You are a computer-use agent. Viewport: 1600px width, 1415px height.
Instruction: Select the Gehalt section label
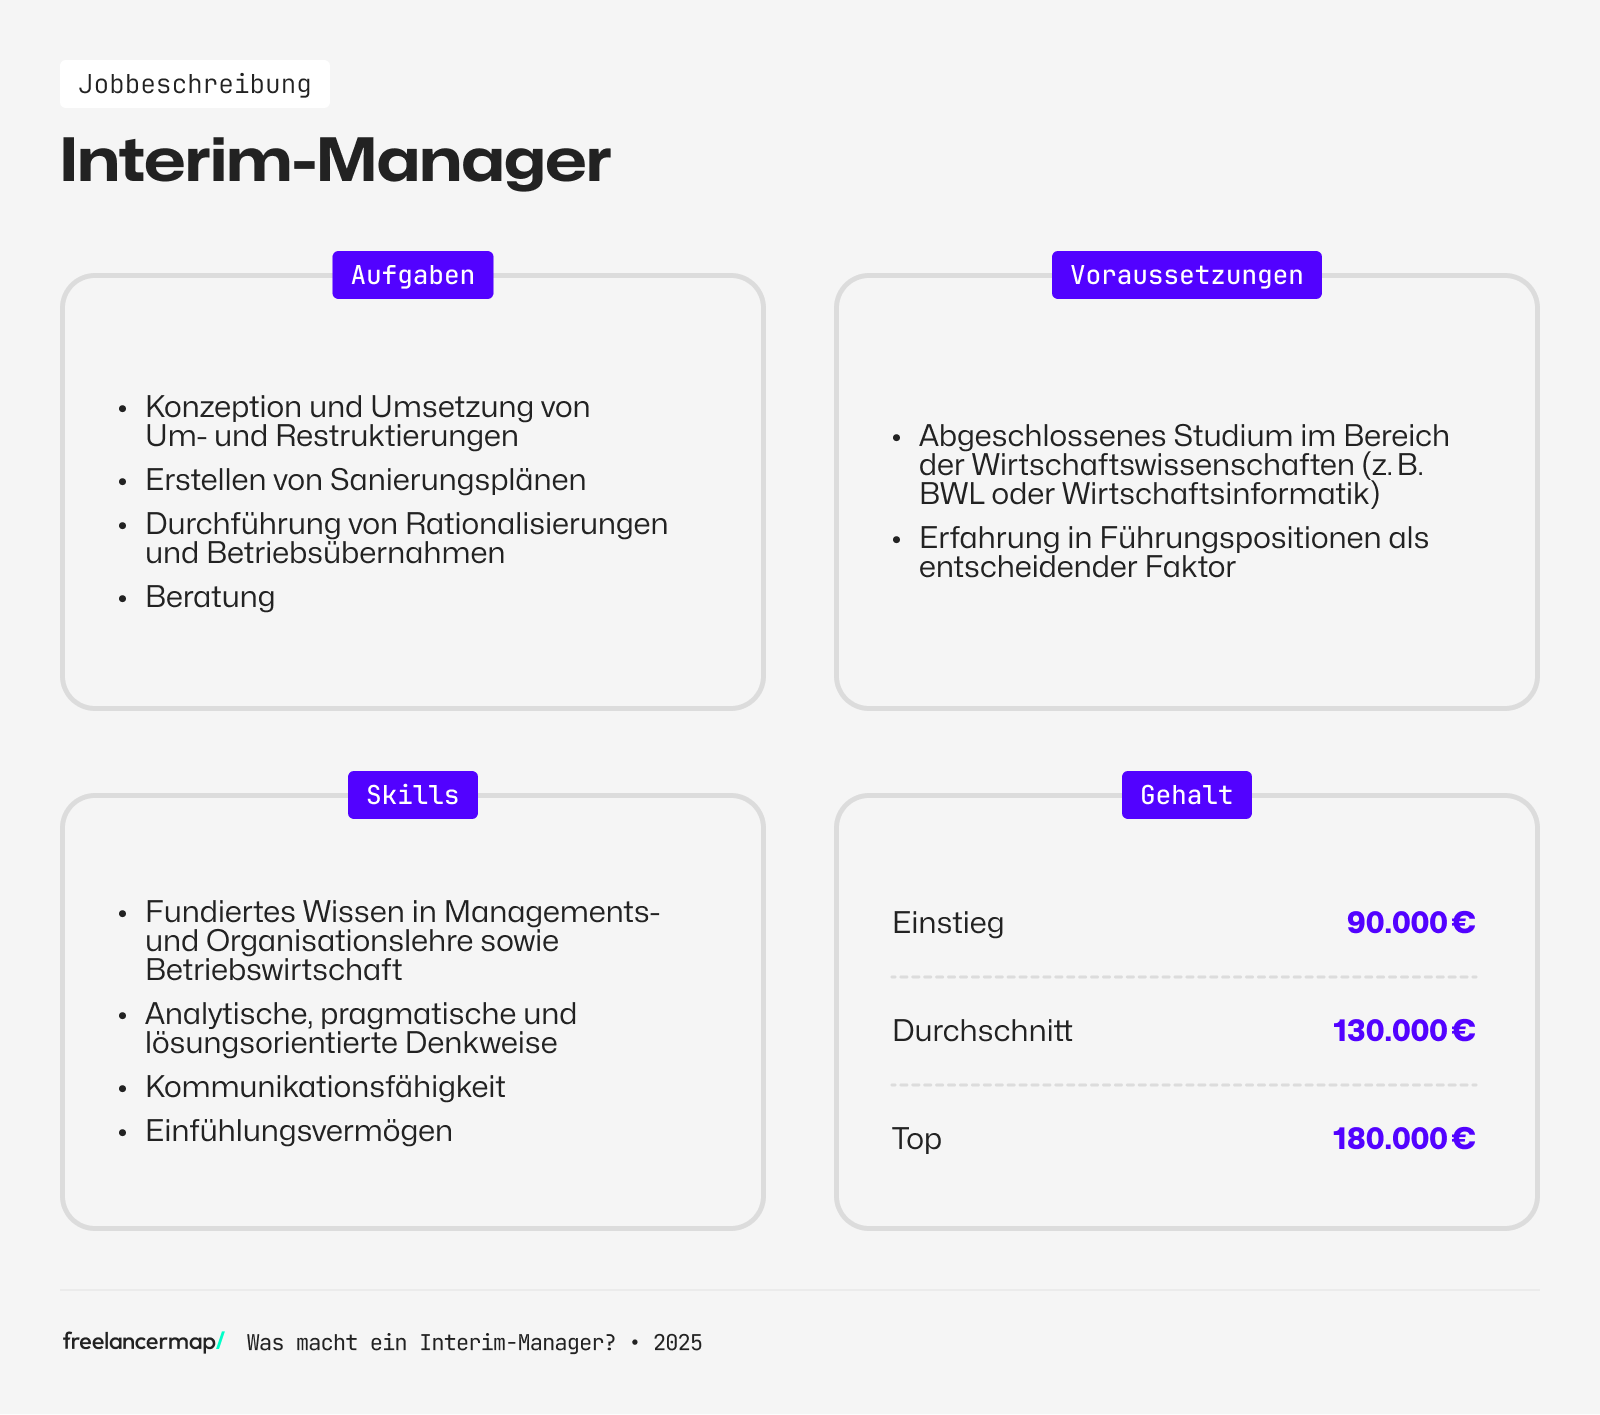pyautogui.click(x=1186, y=795)
